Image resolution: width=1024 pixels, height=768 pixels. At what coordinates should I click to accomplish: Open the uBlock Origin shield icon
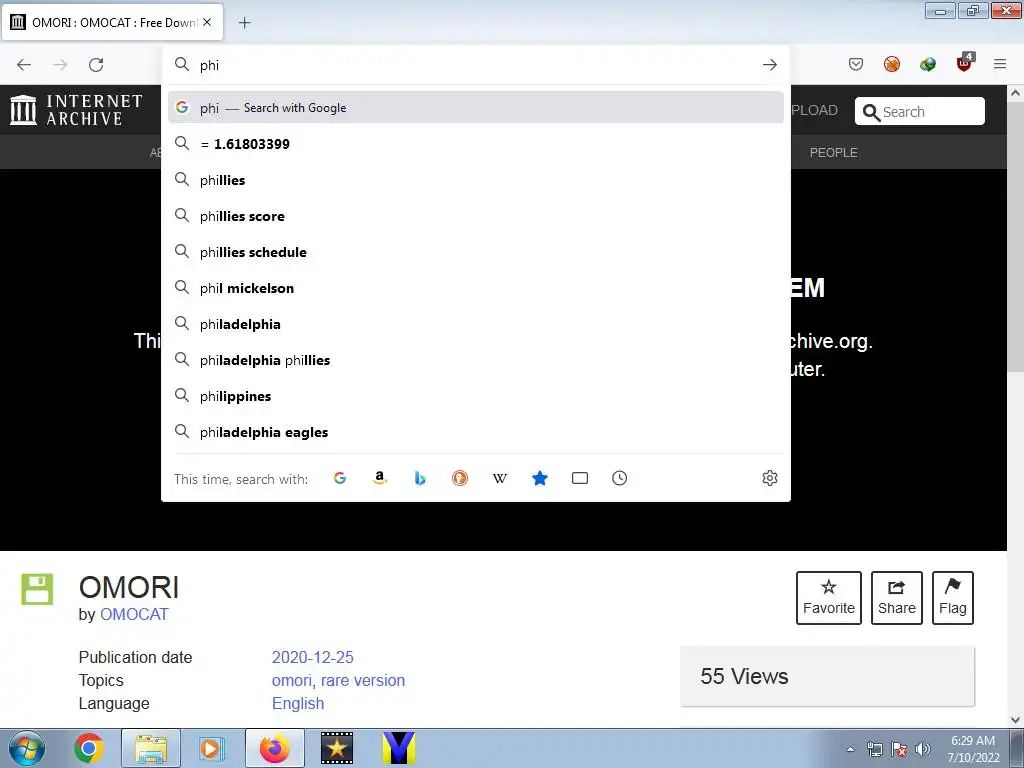pyautogui.click(x=965, y=63)
